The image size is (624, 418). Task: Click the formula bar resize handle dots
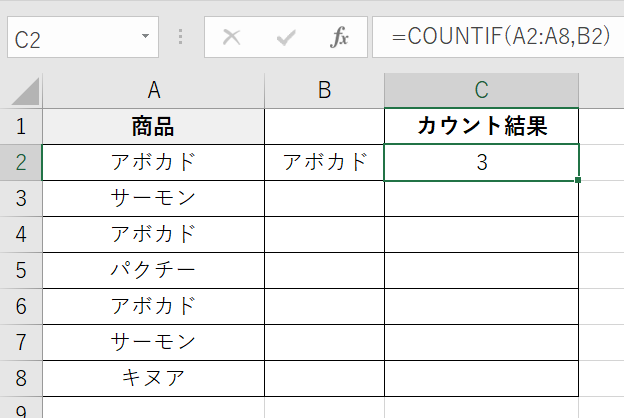(x=181, y=38)
